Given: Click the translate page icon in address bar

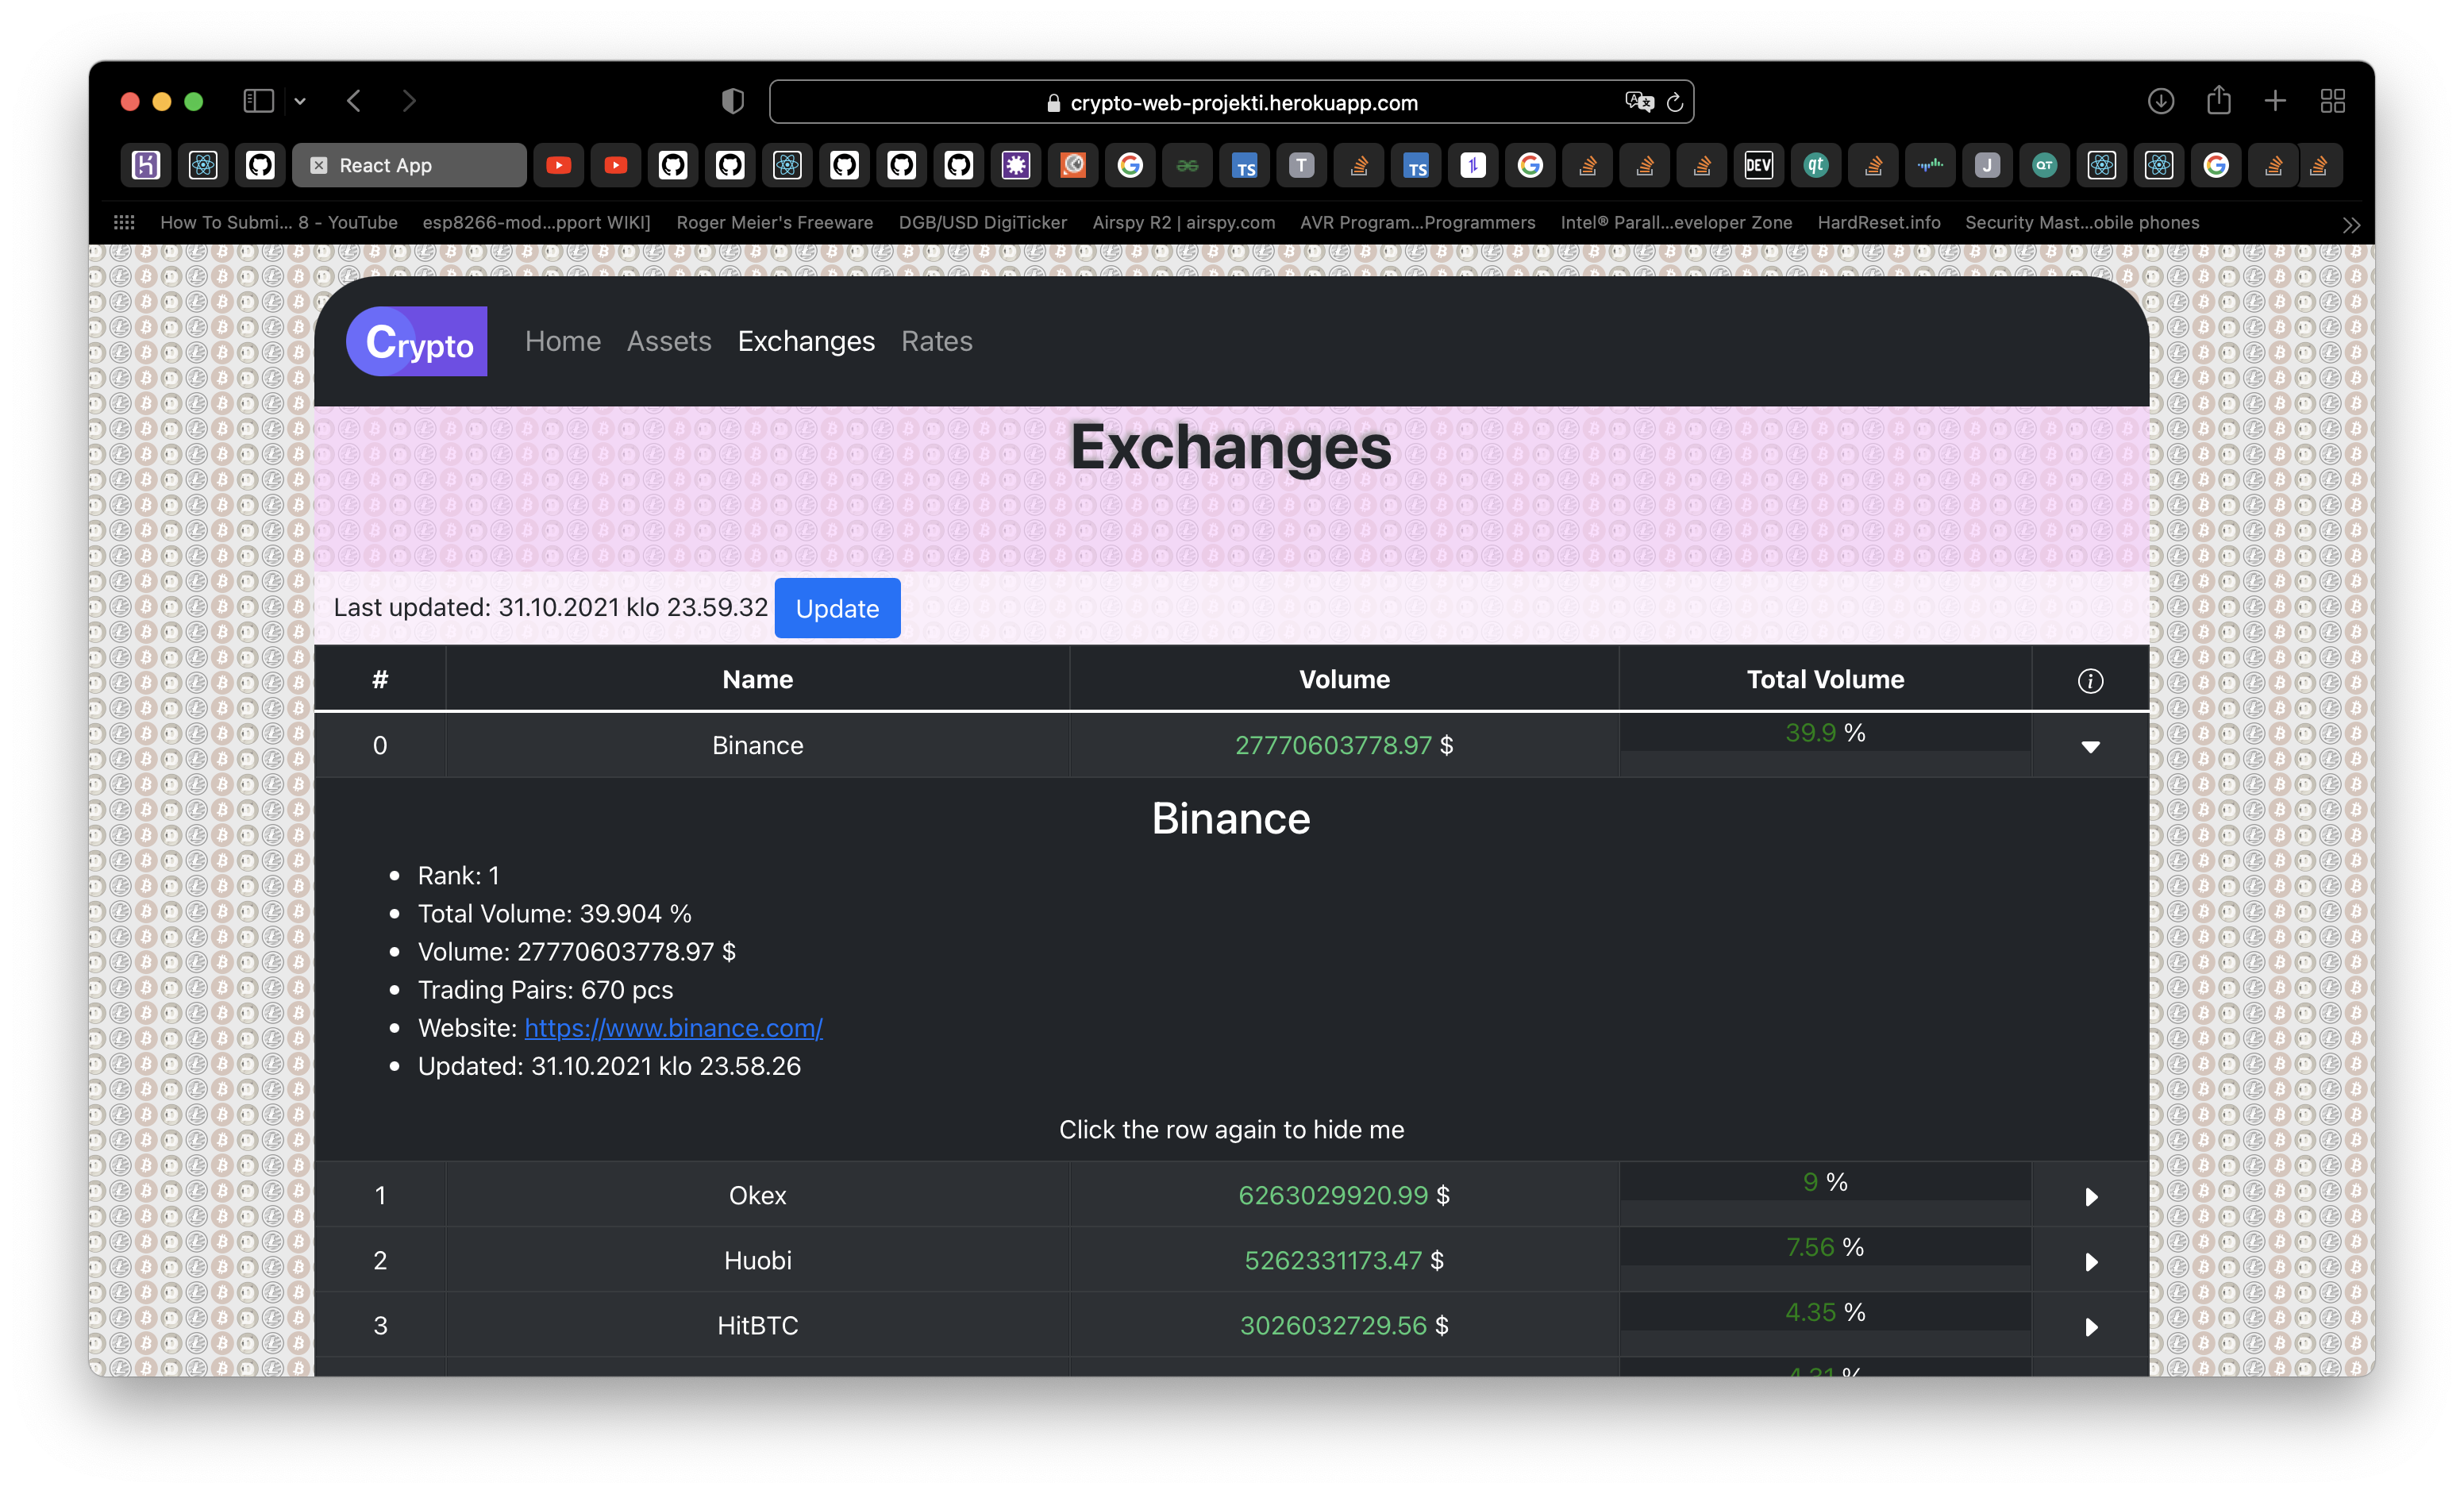Looking at the screenshot, I should point(1639,102).
